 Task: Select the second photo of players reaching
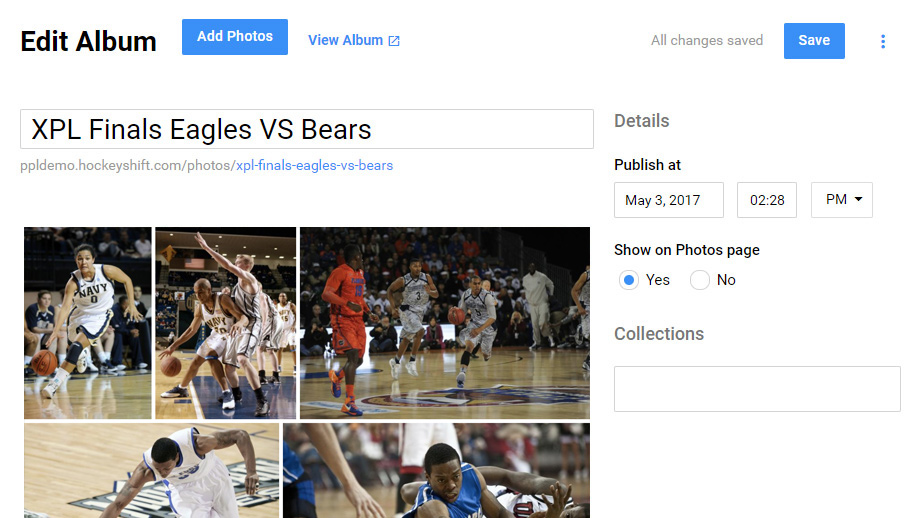click(226, 323)
